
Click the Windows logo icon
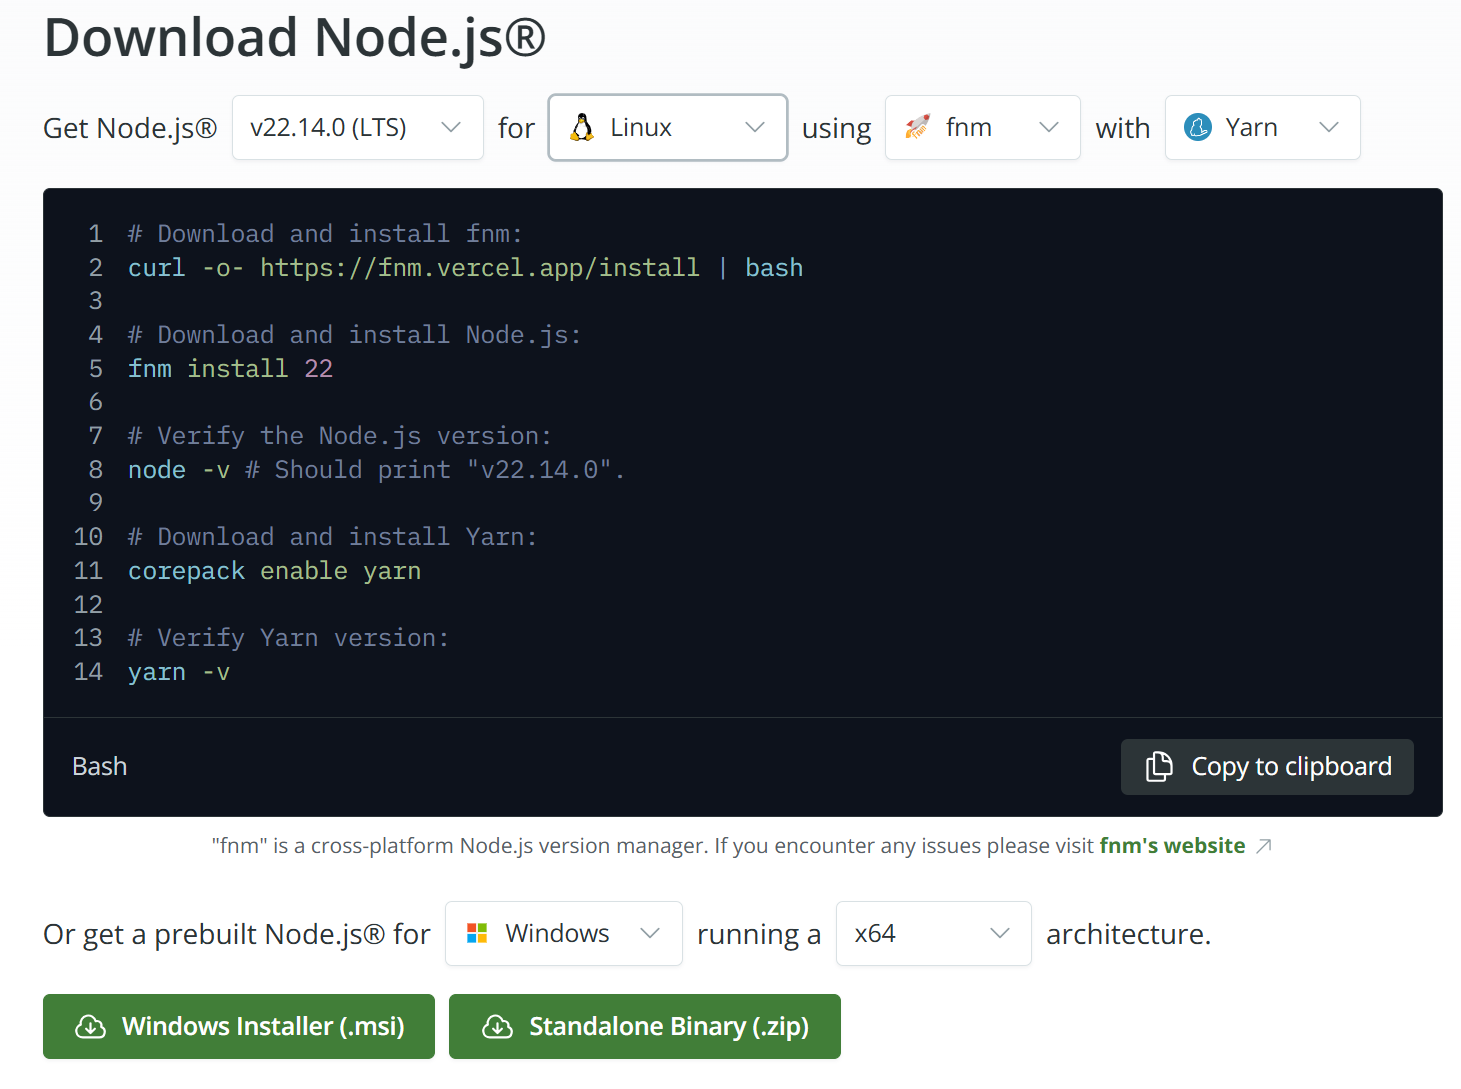point(477,933)
